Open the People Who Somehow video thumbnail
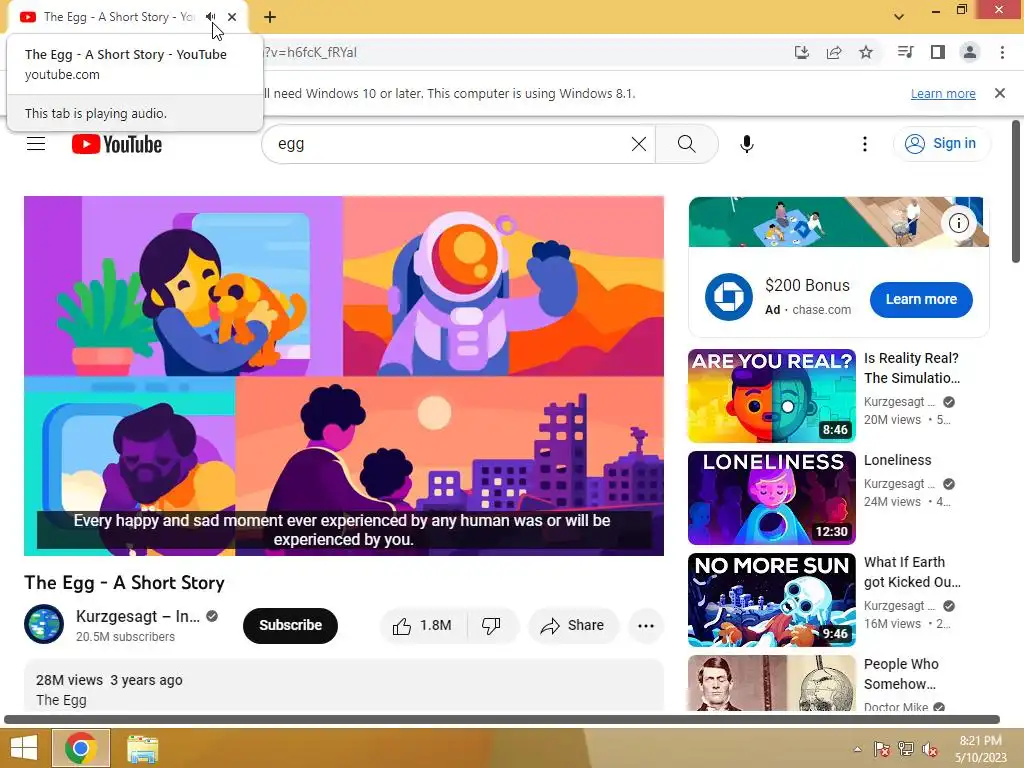1024x768 pixels. point(771,683)
